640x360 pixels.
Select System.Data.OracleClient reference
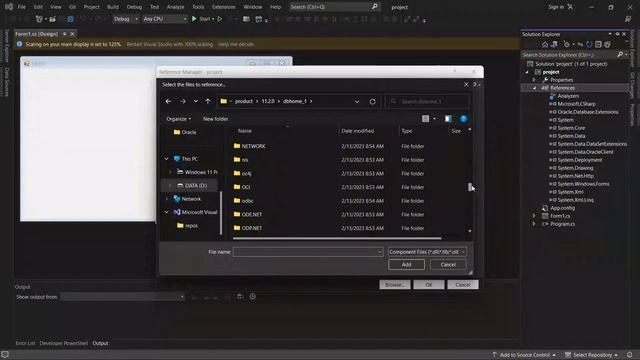[x=585, y=152]
